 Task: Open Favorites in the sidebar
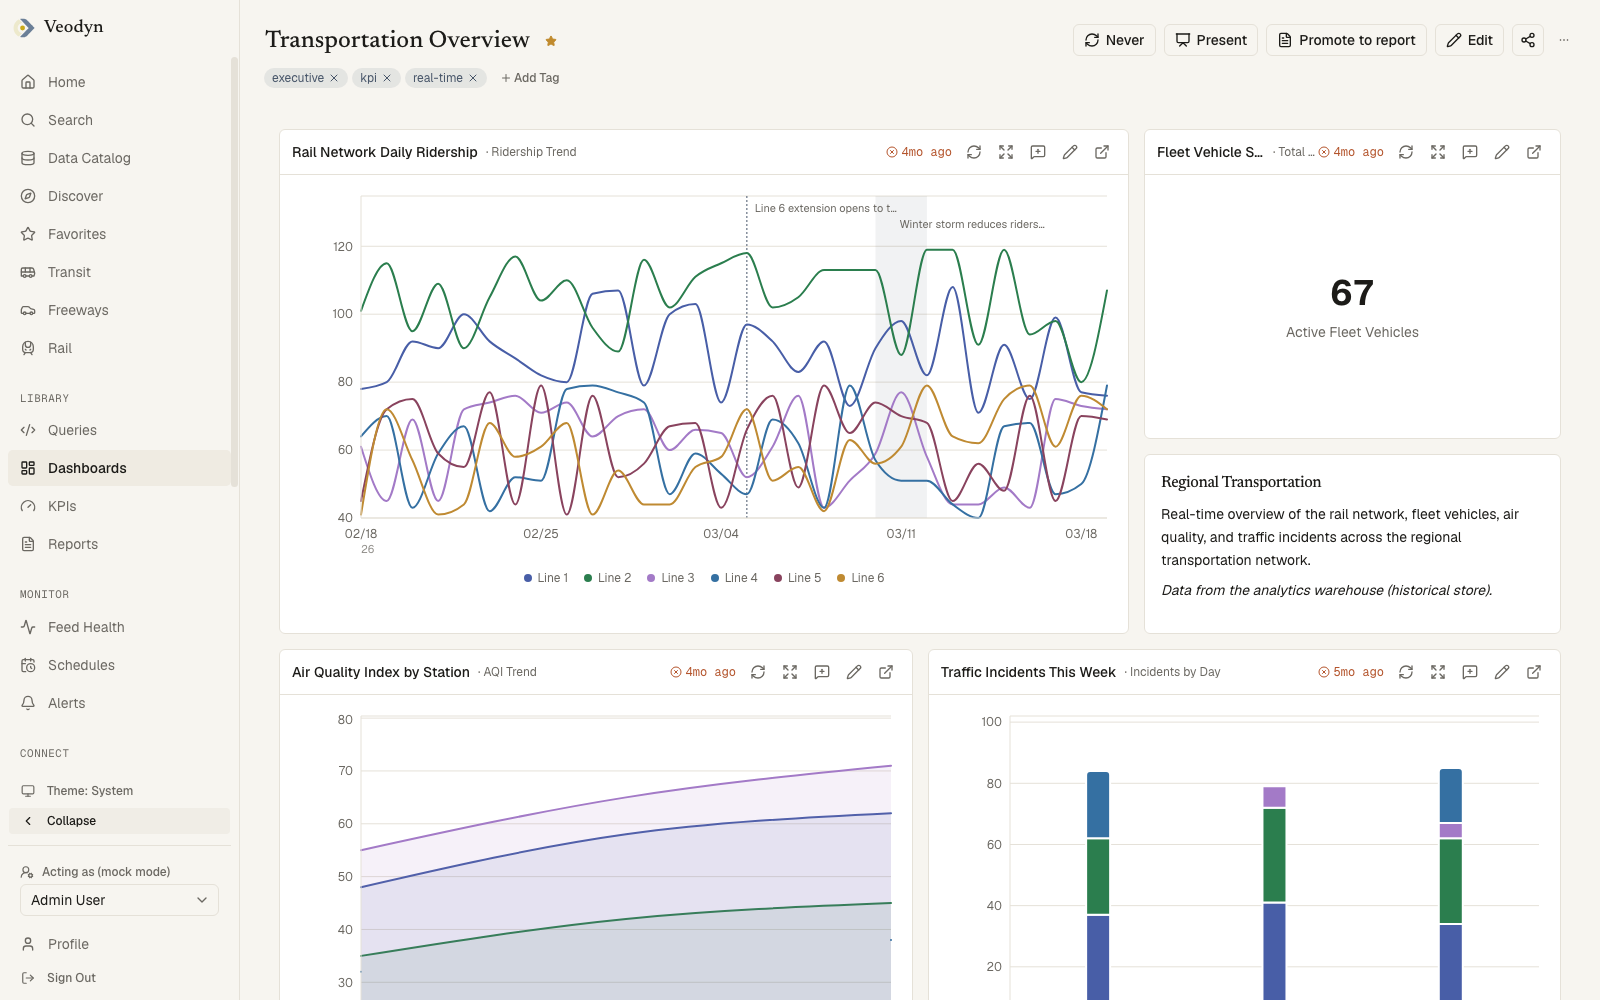(119, 234)
